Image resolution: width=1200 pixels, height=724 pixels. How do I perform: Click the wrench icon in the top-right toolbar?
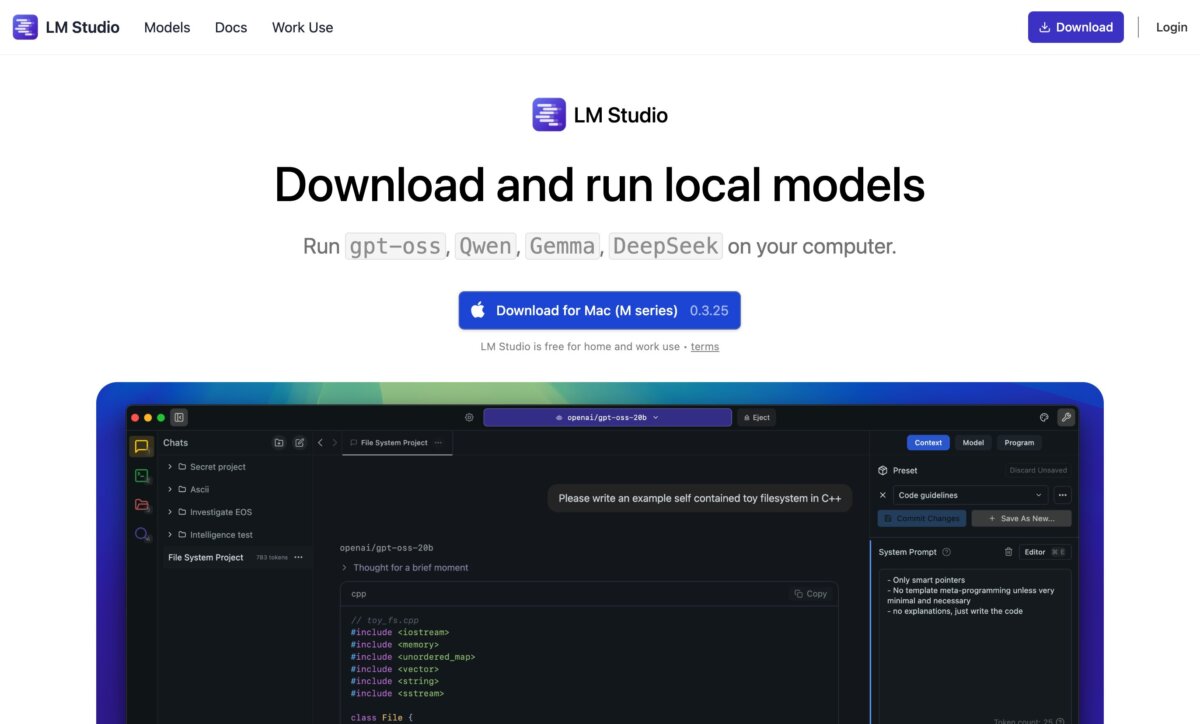1067,417
